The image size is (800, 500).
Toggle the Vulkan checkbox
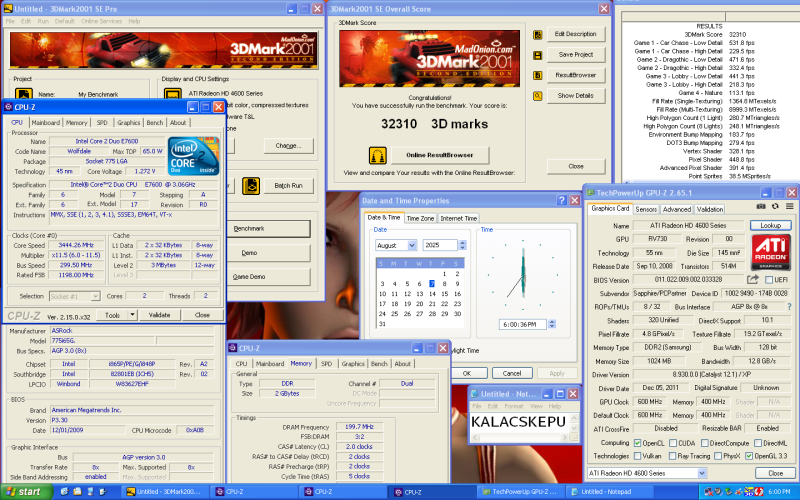tap(637, 456)
